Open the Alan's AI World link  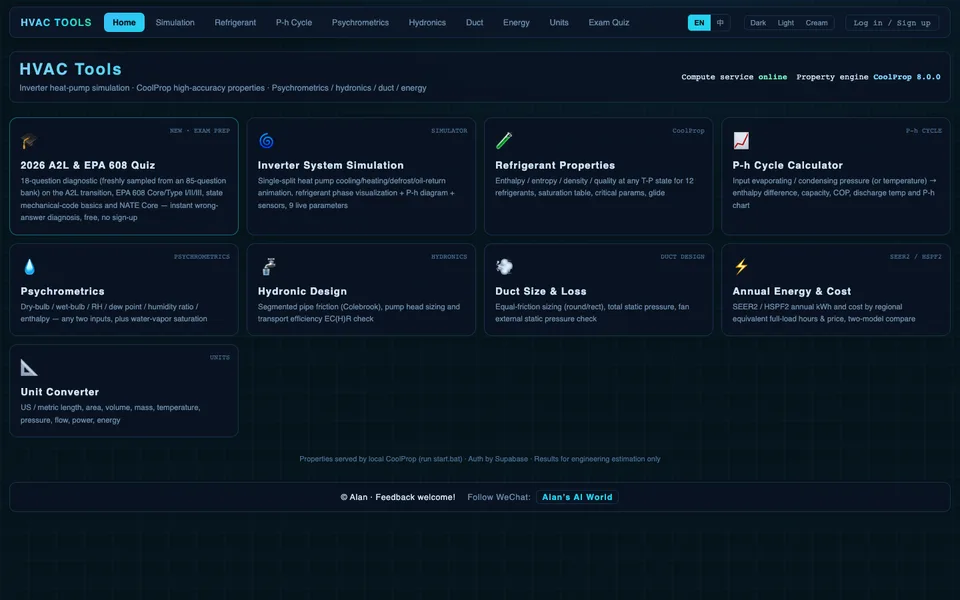tap(577, 497)
